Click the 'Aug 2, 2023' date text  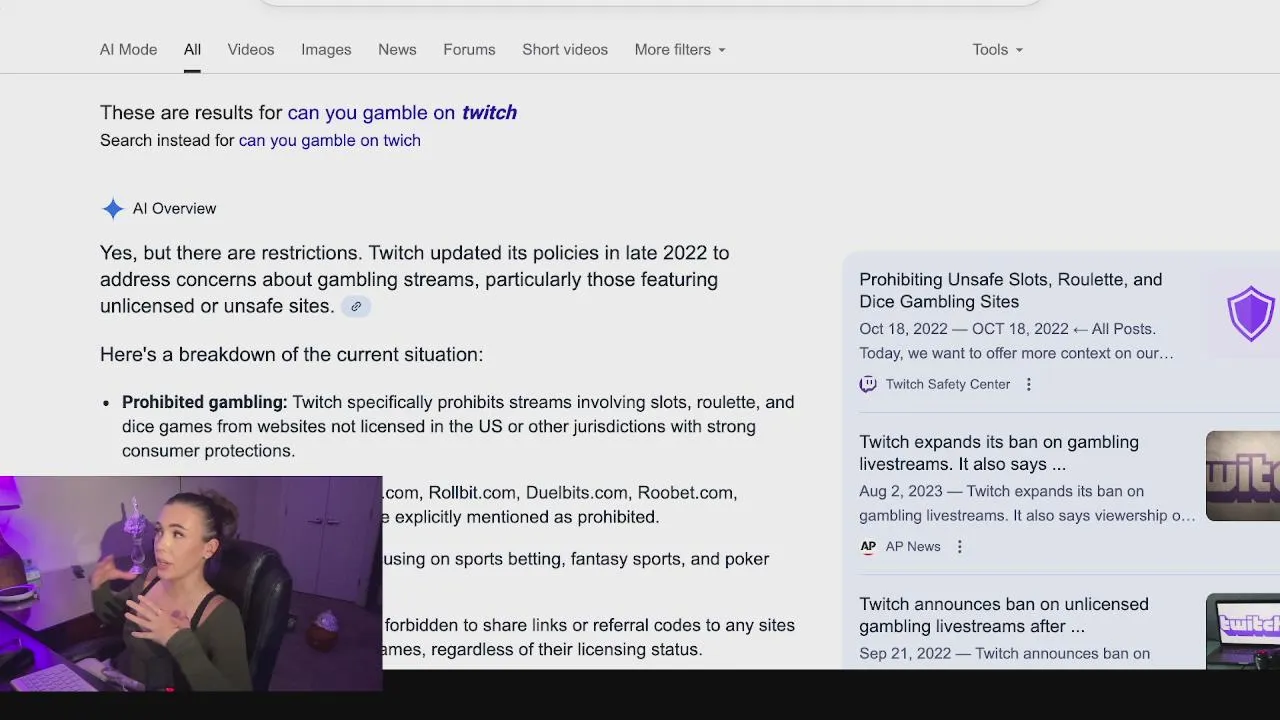pos(900,491)
